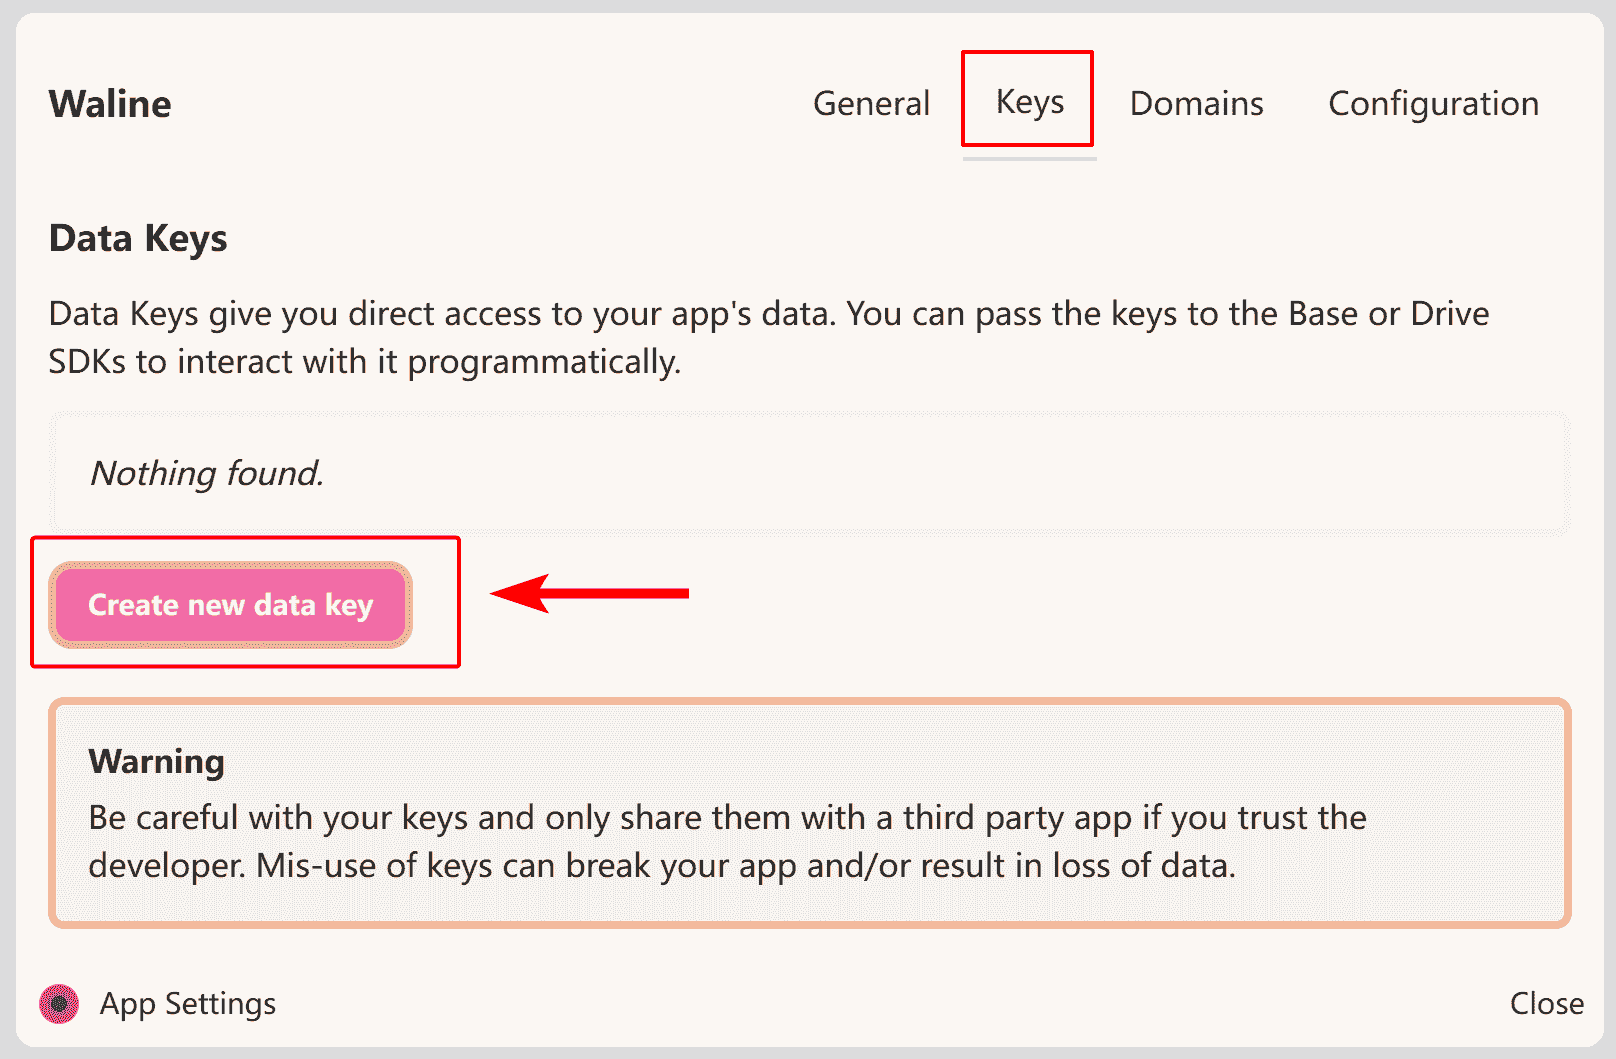Image resolution: width=1616 pixels, height=1059 pixels.
Task: Open the Domains tab
Action: coord(1196,104)
